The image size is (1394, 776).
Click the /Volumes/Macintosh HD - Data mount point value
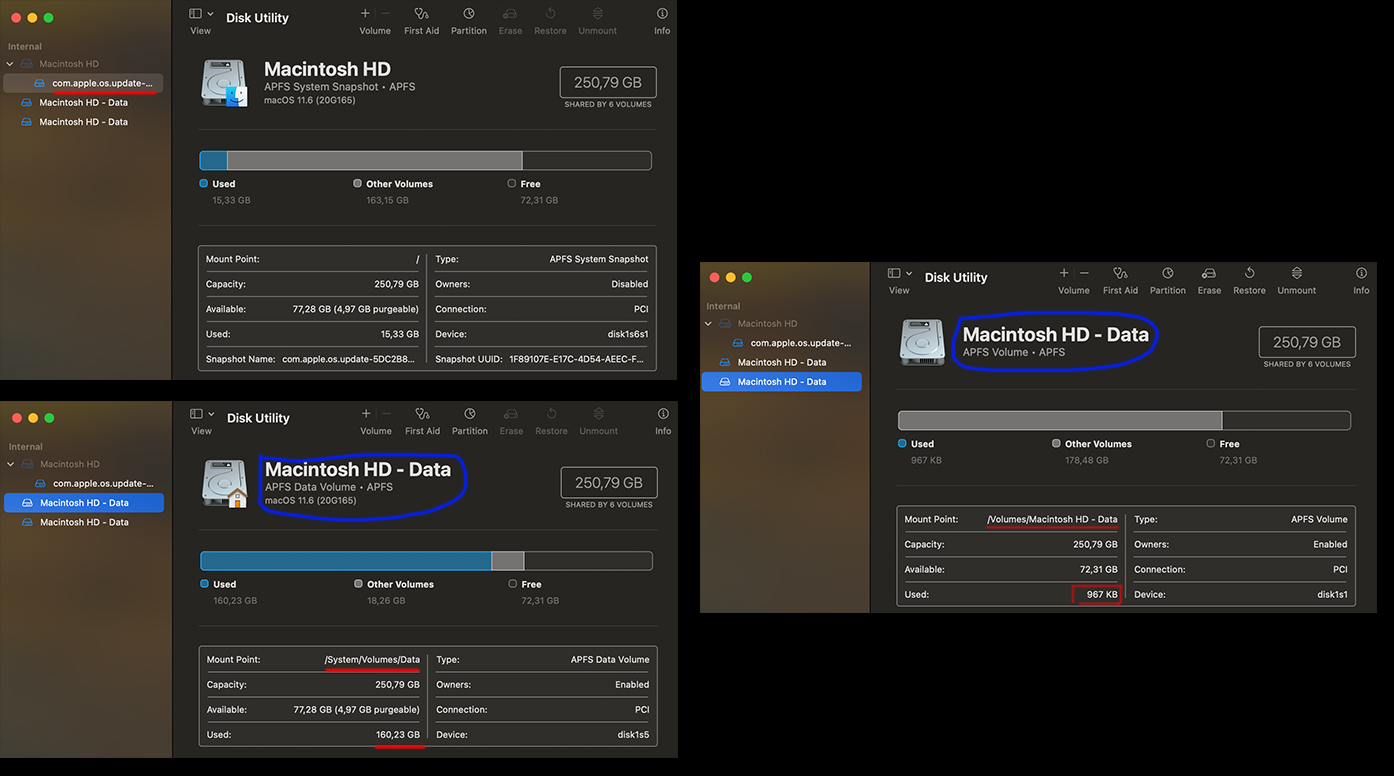point(1052,519)
